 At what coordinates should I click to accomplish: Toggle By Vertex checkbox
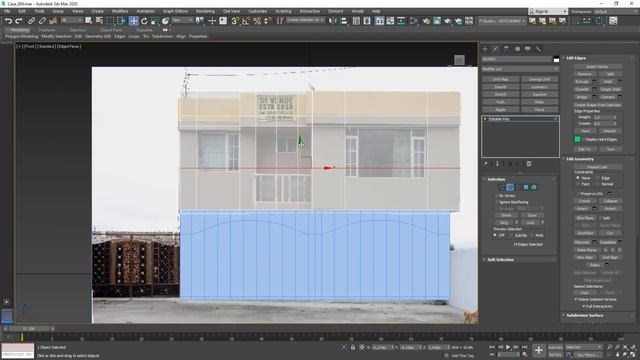[x=506, y=196]
